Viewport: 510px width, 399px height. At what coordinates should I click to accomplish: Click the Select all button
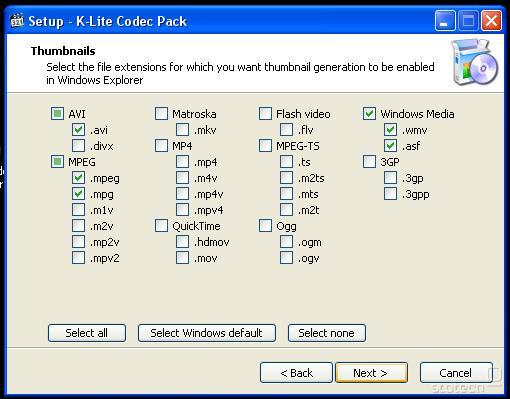(87, 333)
